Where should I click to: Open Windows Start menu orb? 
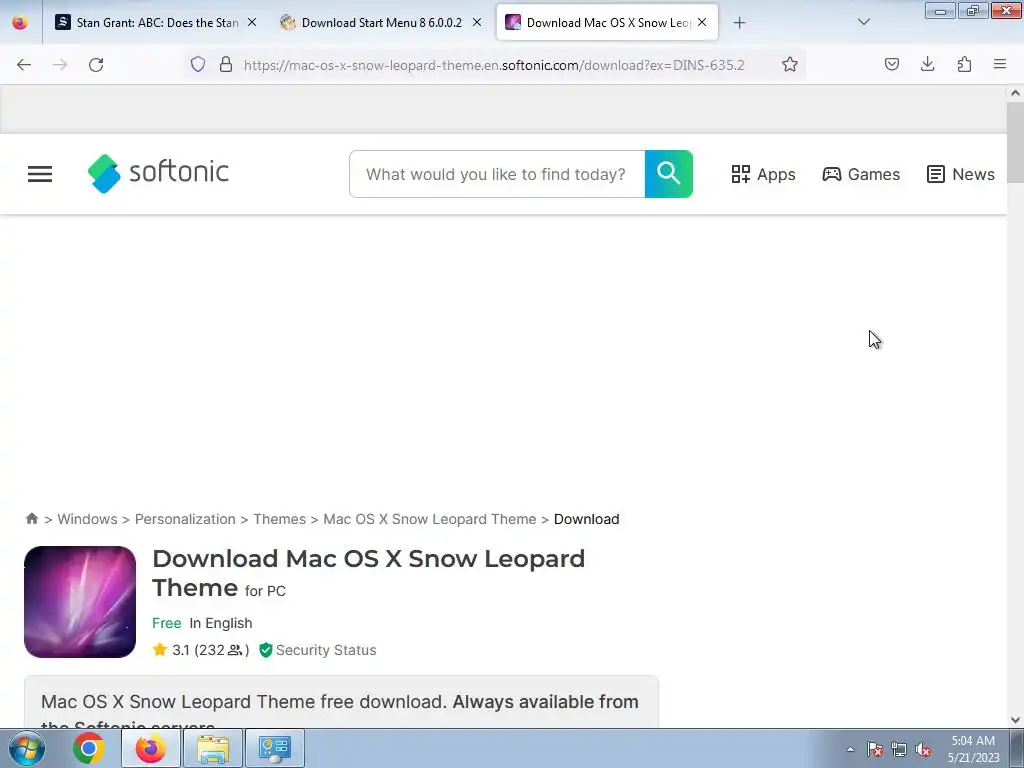click(27, 748)
